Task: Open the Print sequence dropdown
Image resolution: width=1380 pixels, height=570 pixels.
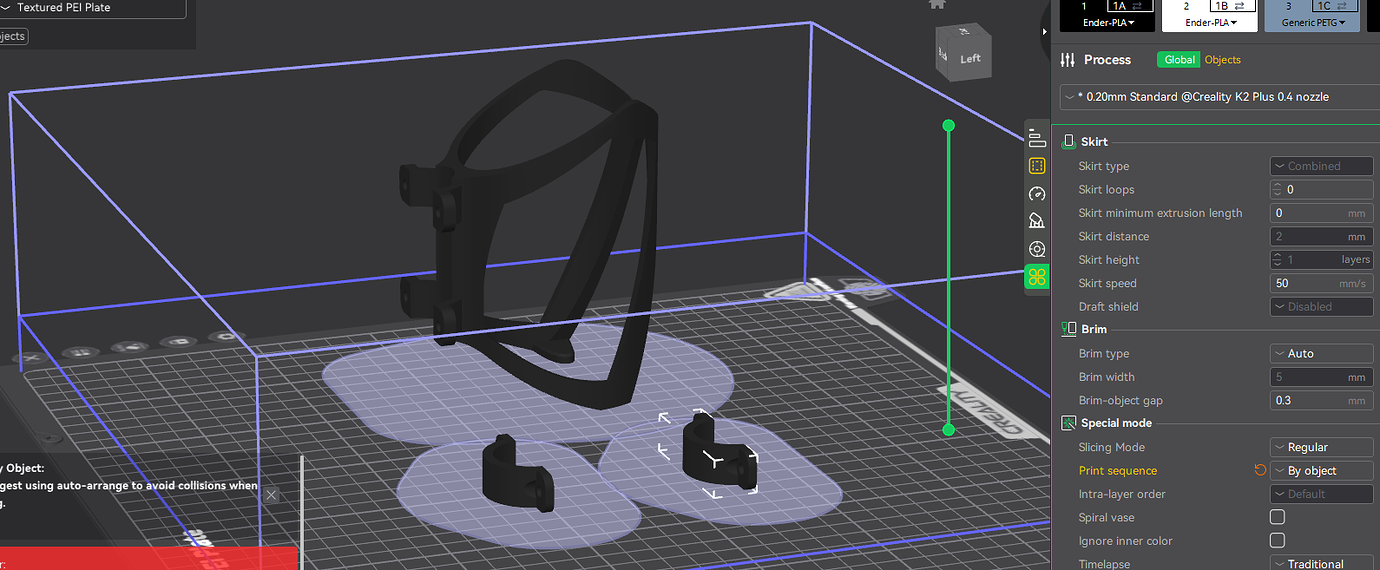Action: [x=1321, y=471]
